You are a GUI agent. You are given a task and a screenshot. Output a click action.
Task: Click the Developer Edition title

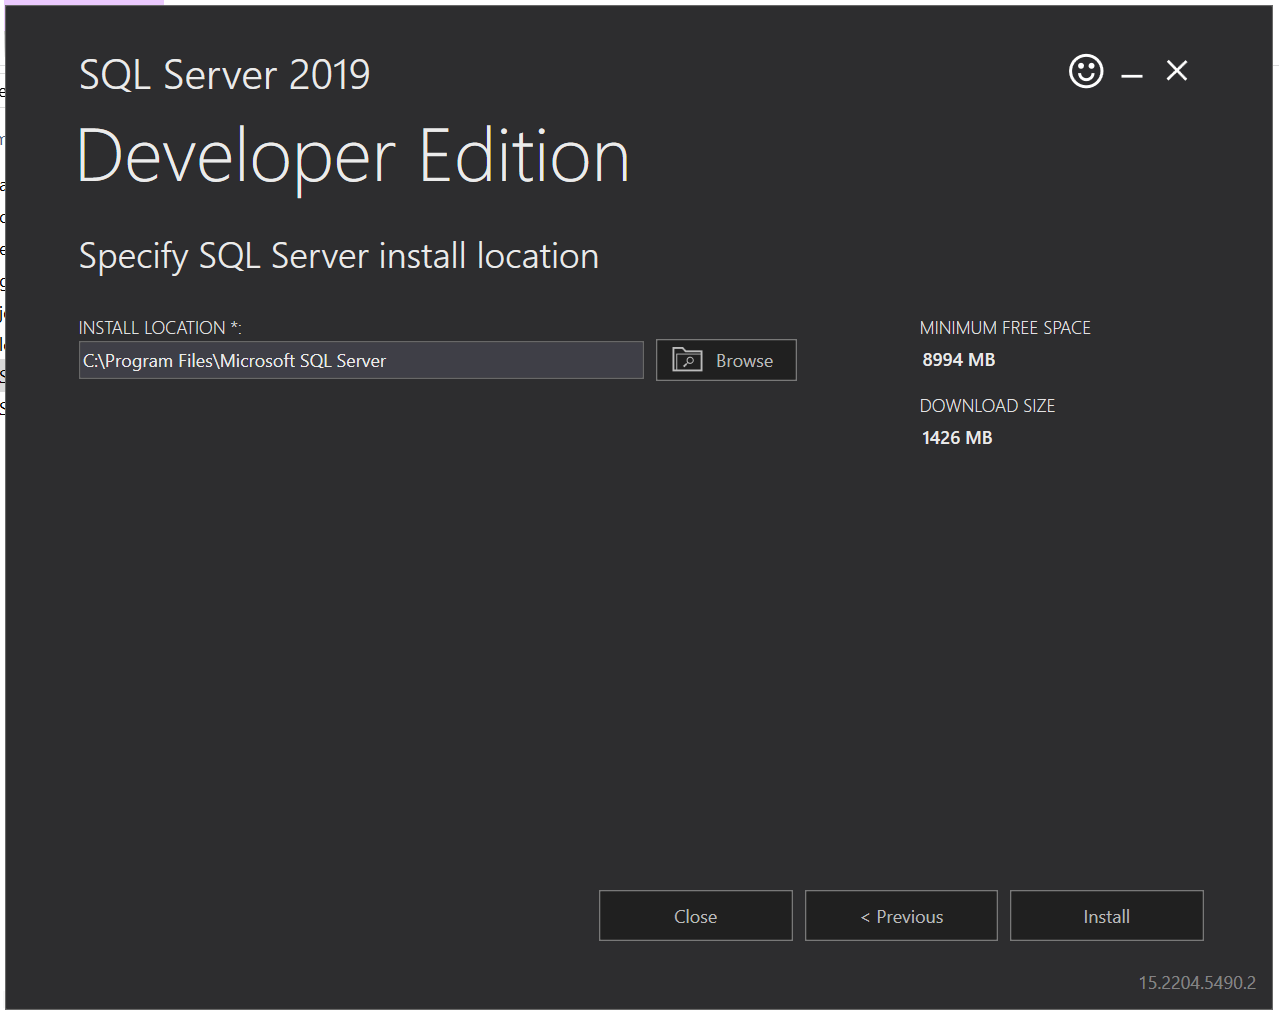click(353, 157)
